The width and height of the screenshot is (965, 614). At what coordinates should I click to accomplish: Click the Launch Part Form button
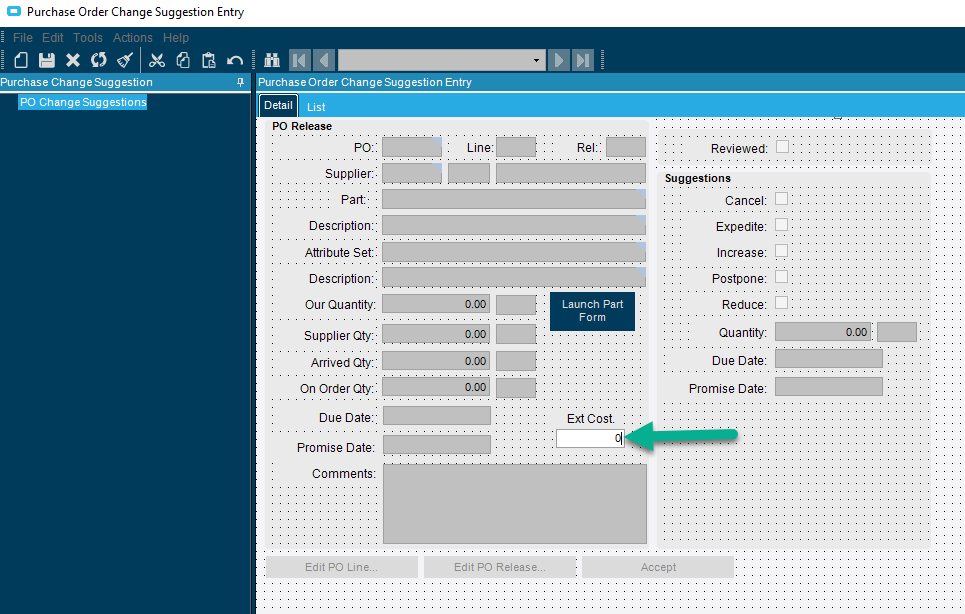coord(592,311)
